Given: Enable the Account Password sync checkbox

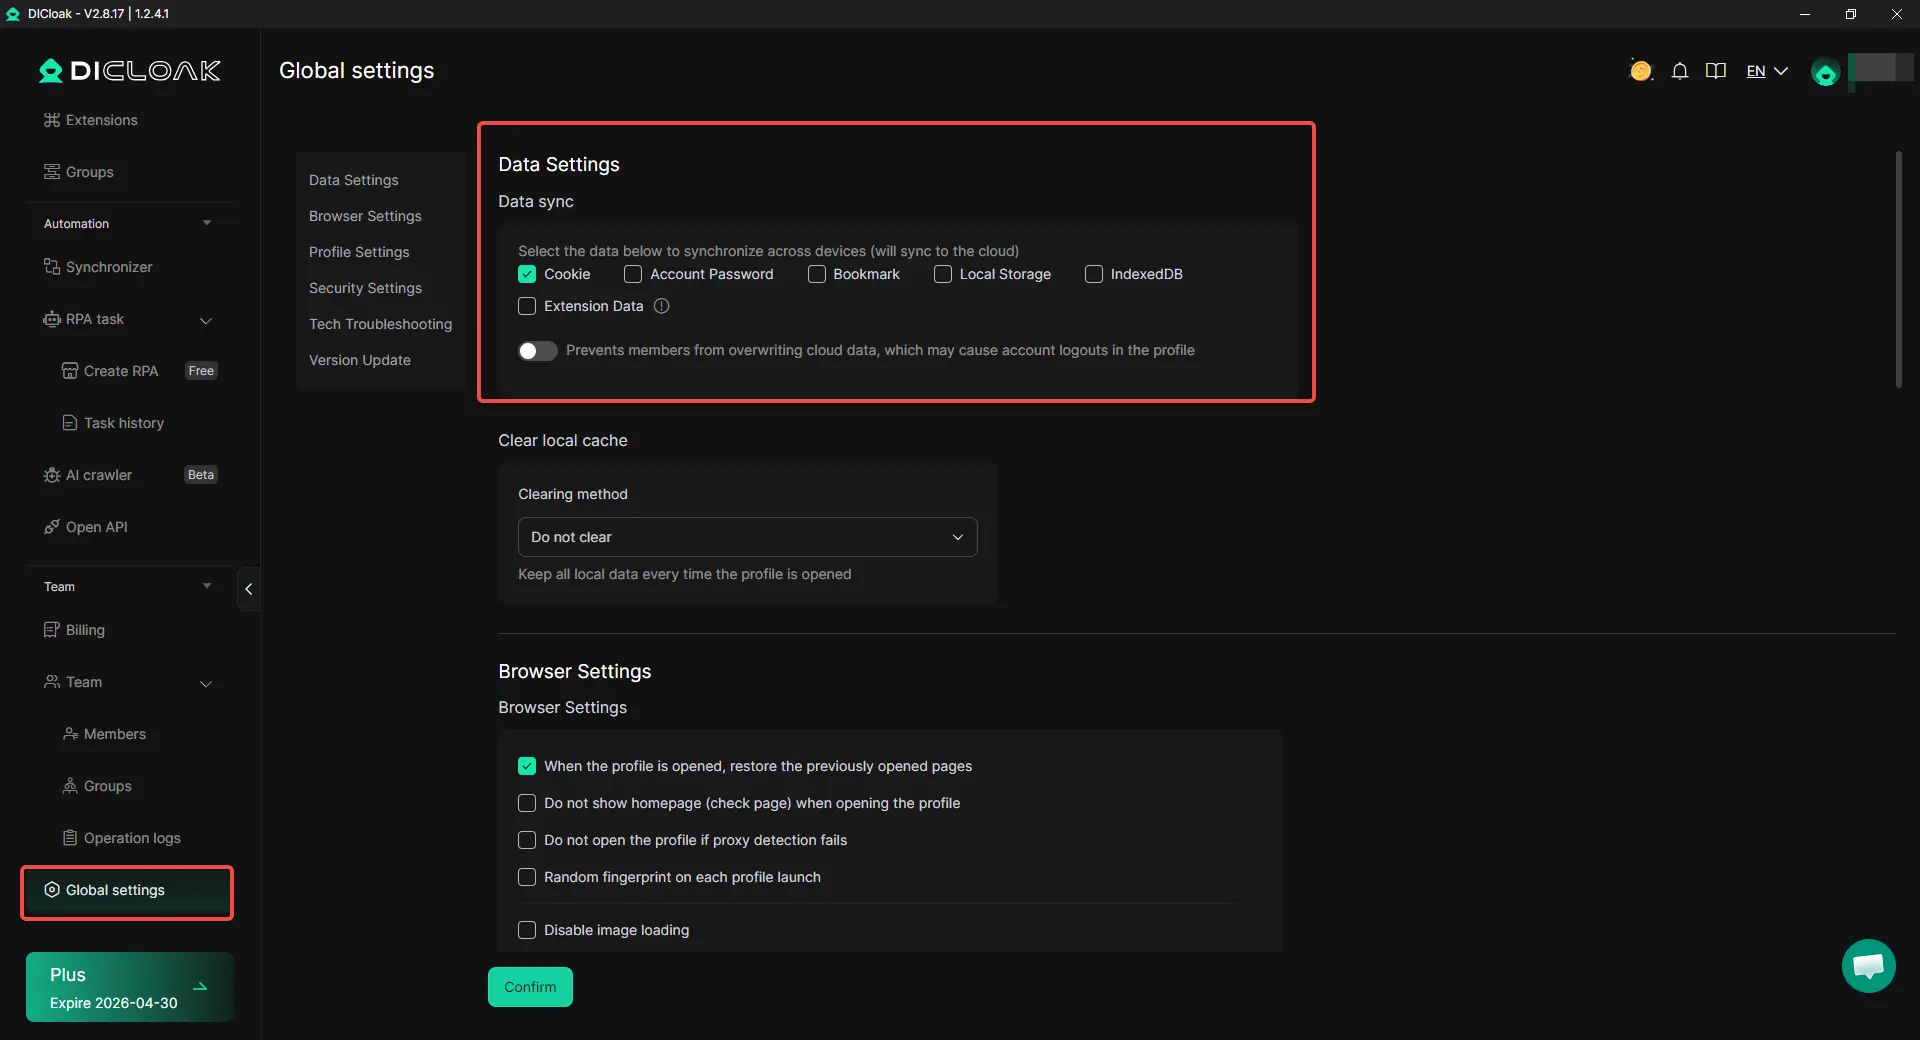Looking at the screenshot, I should [633, 274].
